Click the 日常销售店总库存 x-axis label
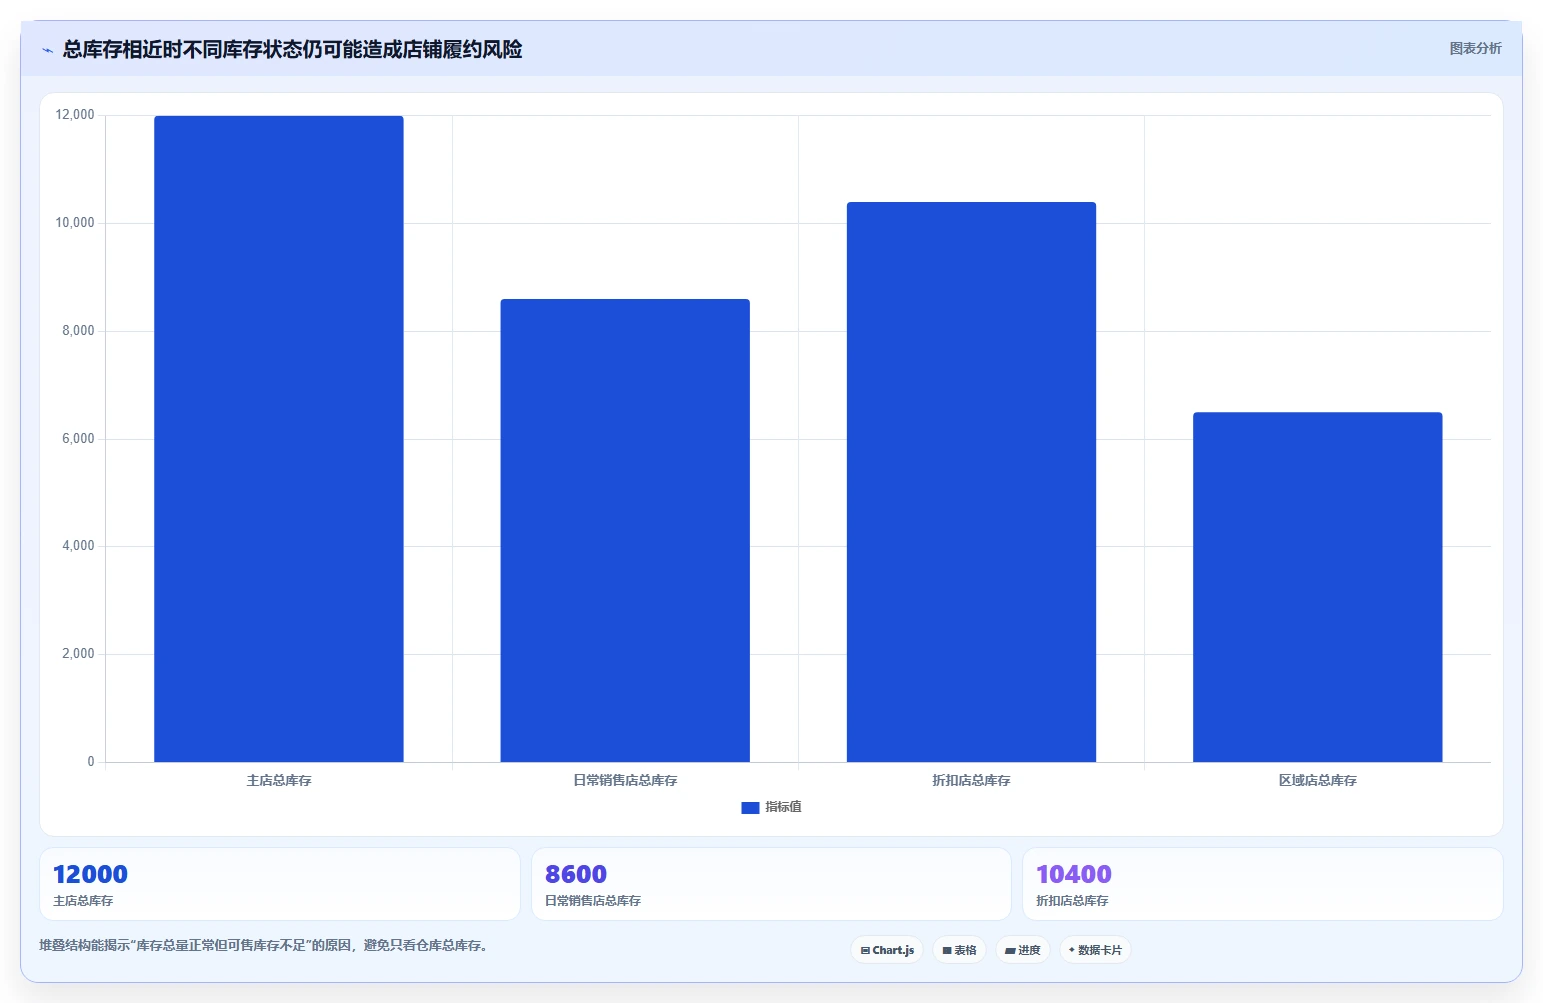The height and width of the screenshot is (1003, 1543). (x=625, y=780)
